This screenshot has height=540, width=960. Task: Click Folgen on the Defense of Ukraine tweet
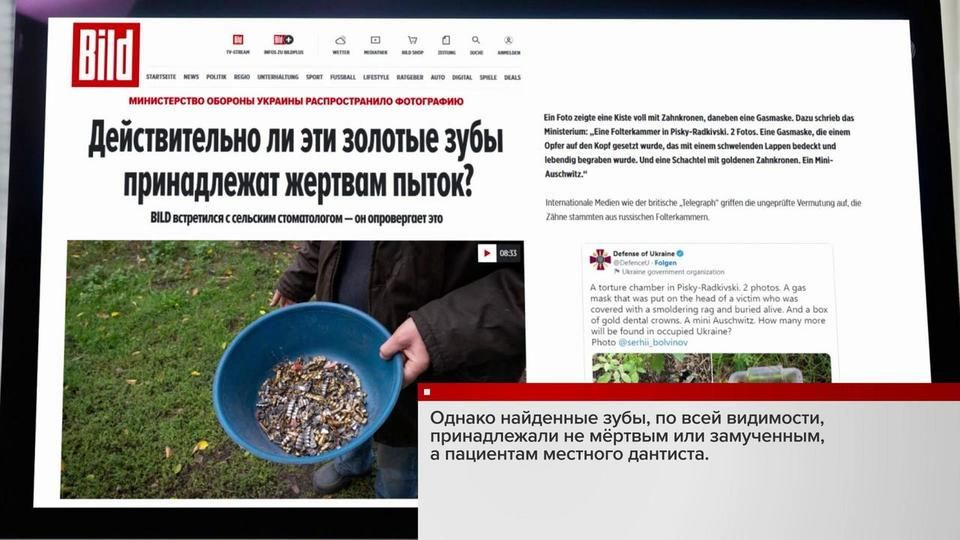coord(663,265)
